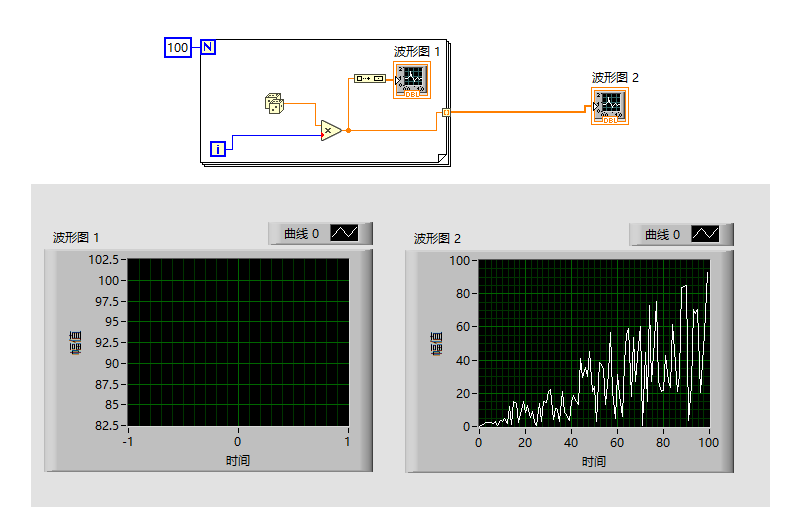
Task: Select the loop iteration terminal i
Action: [218, 149]
